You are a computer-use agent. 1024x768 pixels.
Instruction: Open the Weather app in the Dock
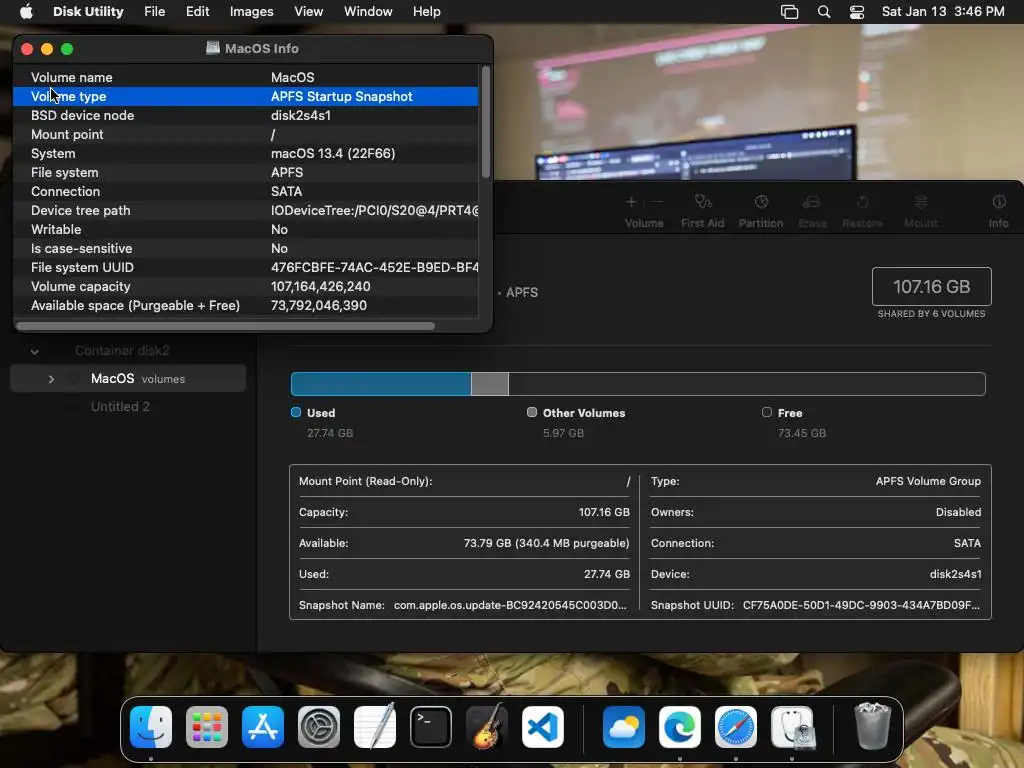click(624, 727)
